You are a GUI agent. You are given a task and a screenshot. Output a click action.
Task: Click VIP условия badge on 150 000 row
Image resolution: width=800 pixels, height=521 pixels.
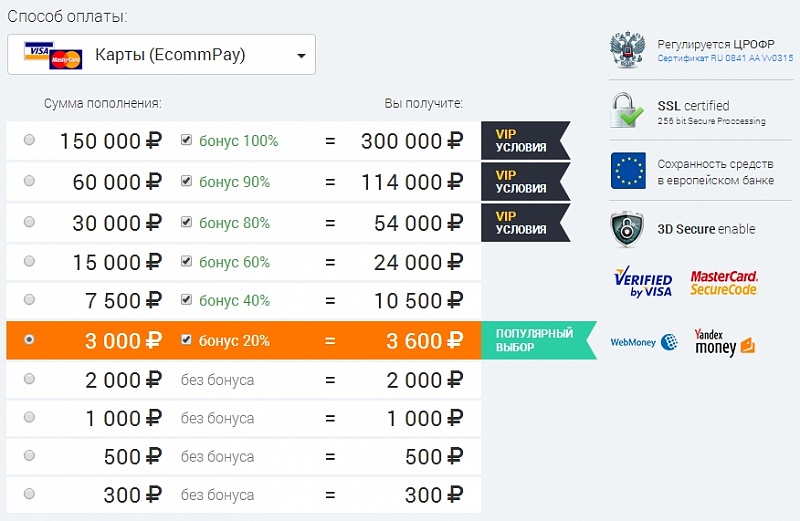click(x=526, y=141)
